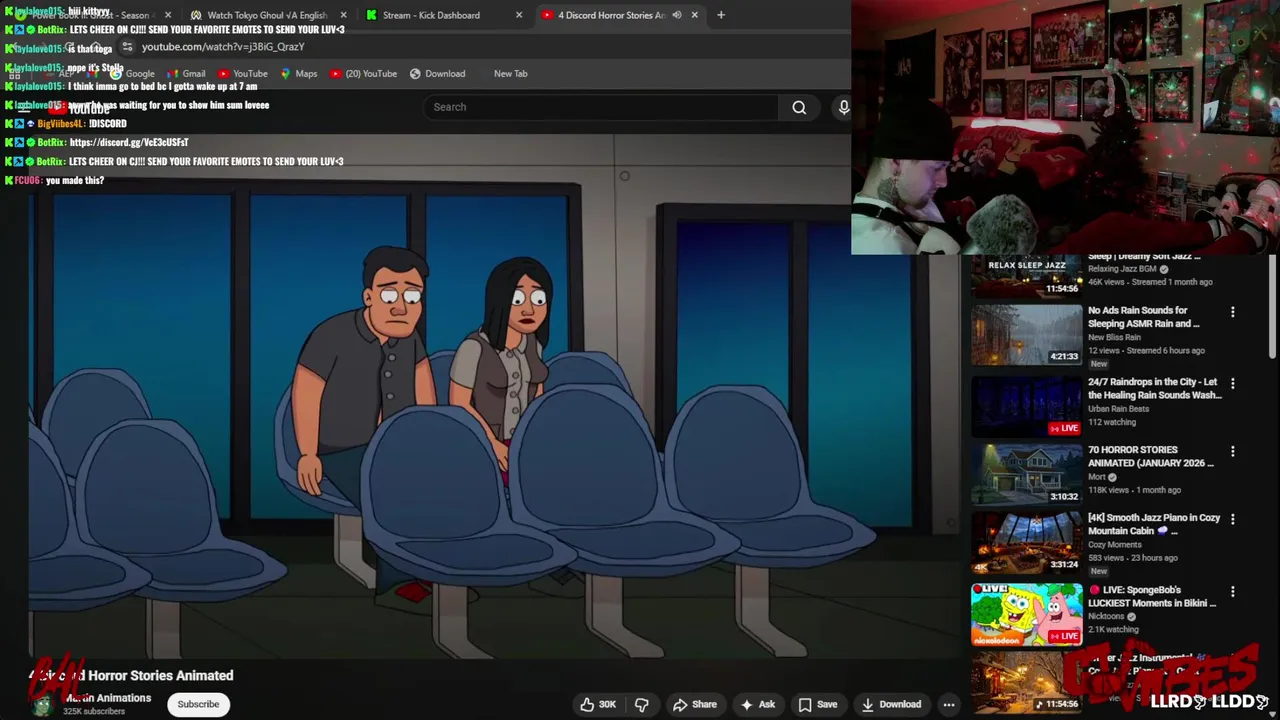Close the Kick Dashboard tab
Viewport: 1280px width, 720px height.
click(x=518, y=15)
